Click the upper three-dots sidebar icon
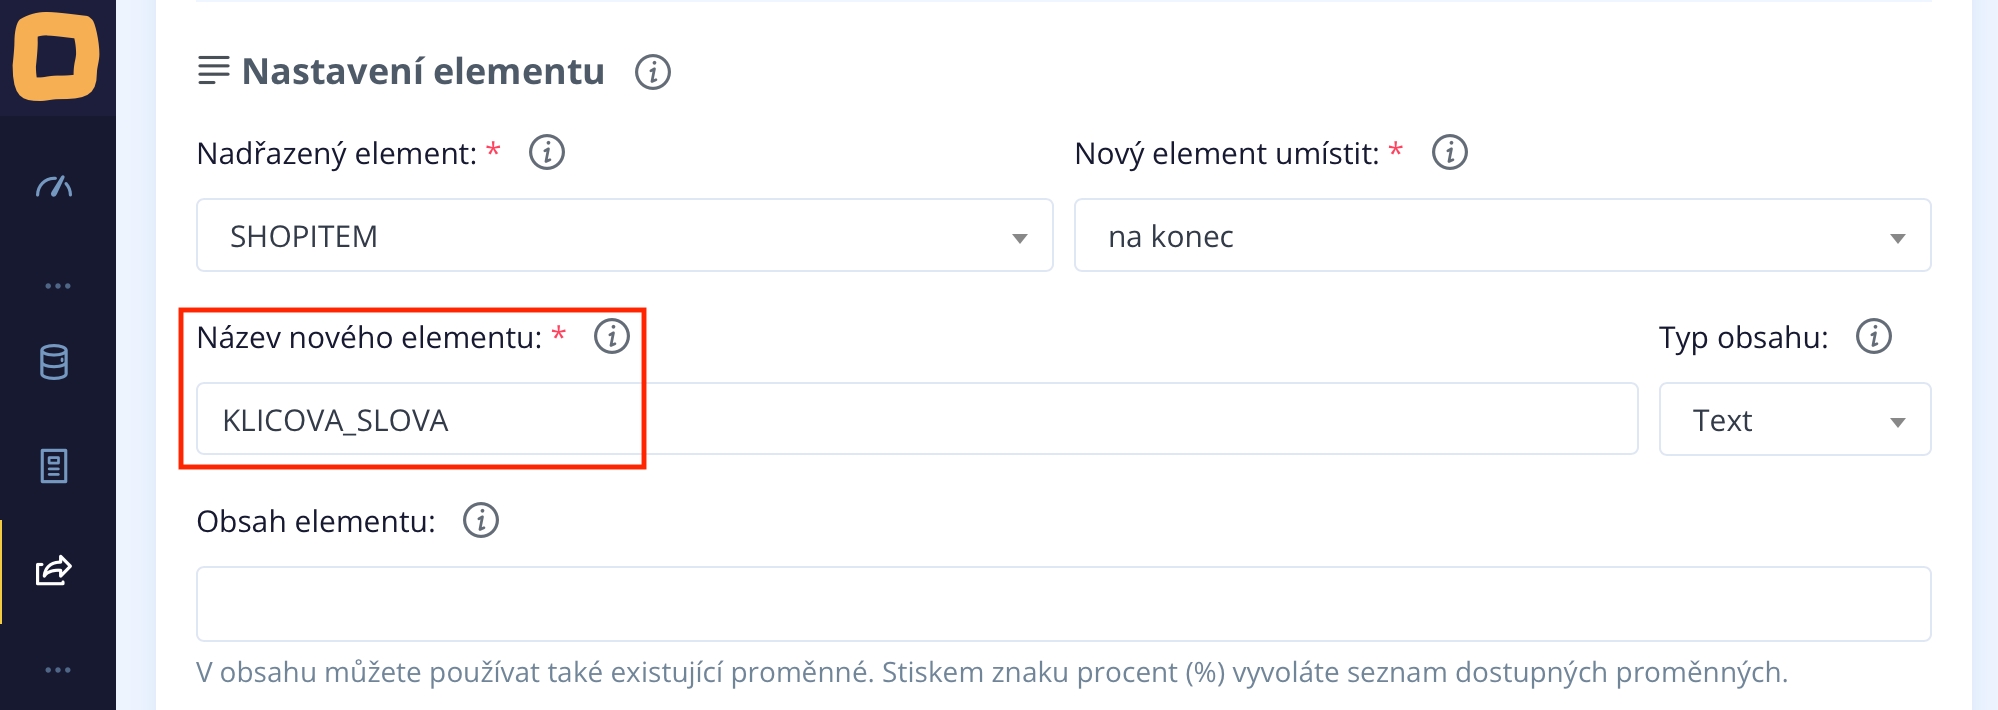Image resolution: width=1998 pixels, height=710 pixels. coord(57,286)
